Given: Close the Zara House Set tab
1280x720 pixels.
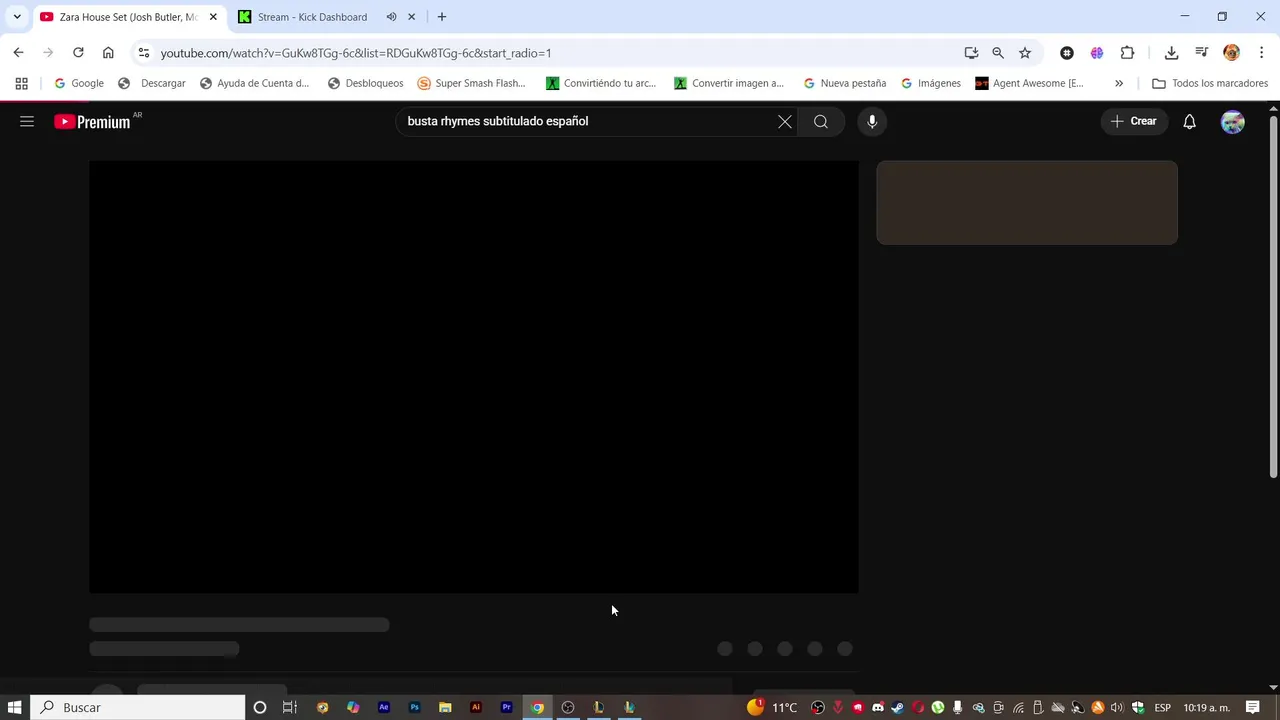Looking at the screenshot, I should [x=213, y=17].
